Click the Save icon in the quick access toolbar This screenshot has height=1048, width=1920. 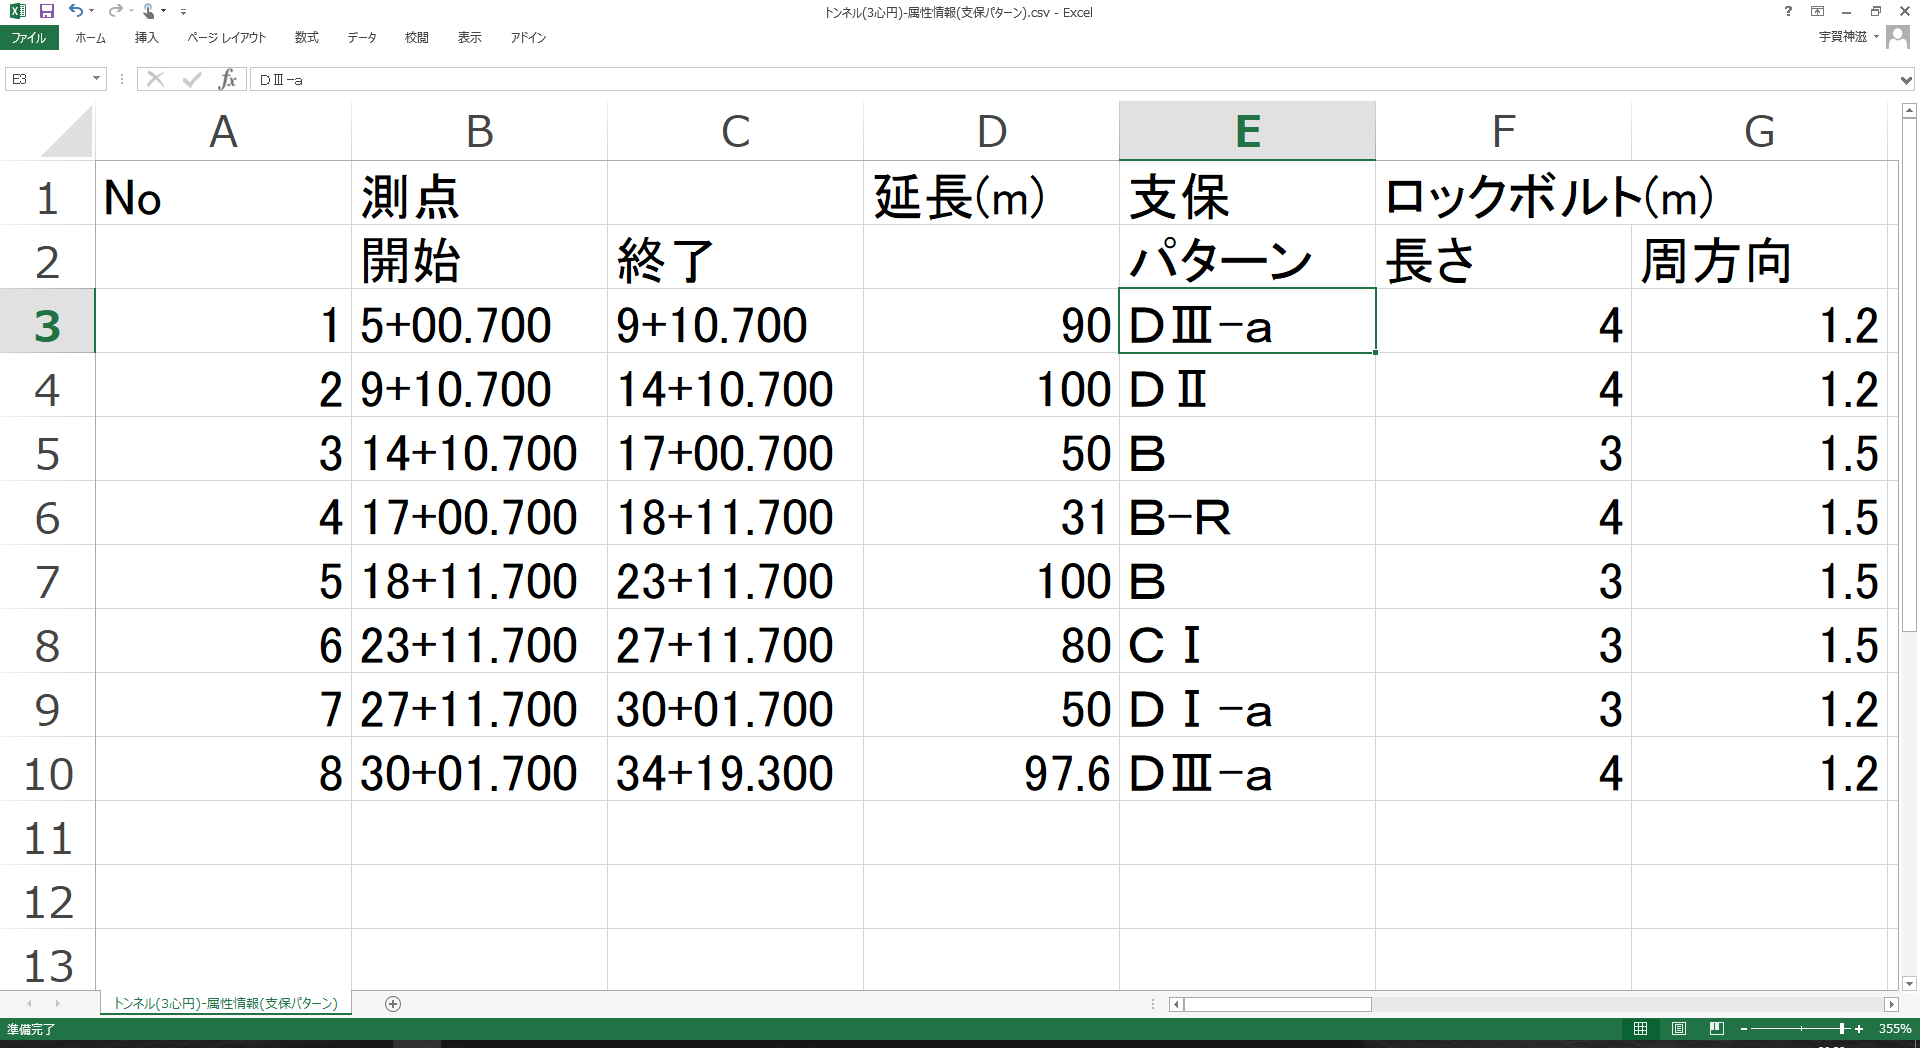(x=46, y=11)
